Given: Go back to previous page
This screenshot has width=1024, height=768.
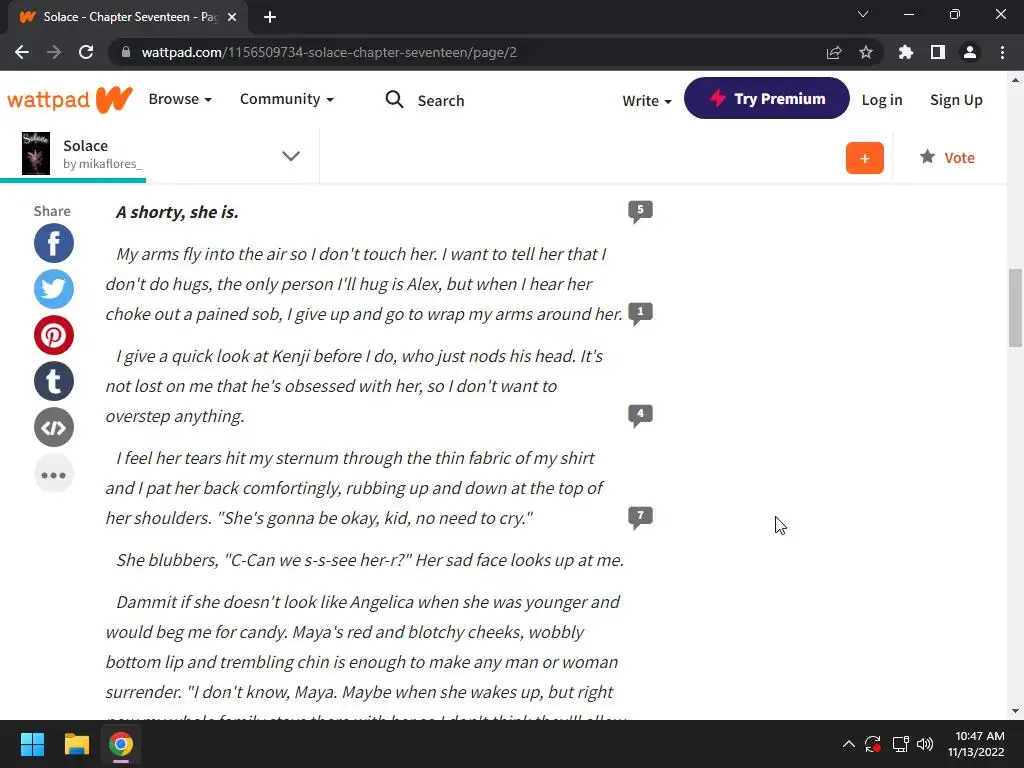Looking at the screenshot, I should [22, 52].
